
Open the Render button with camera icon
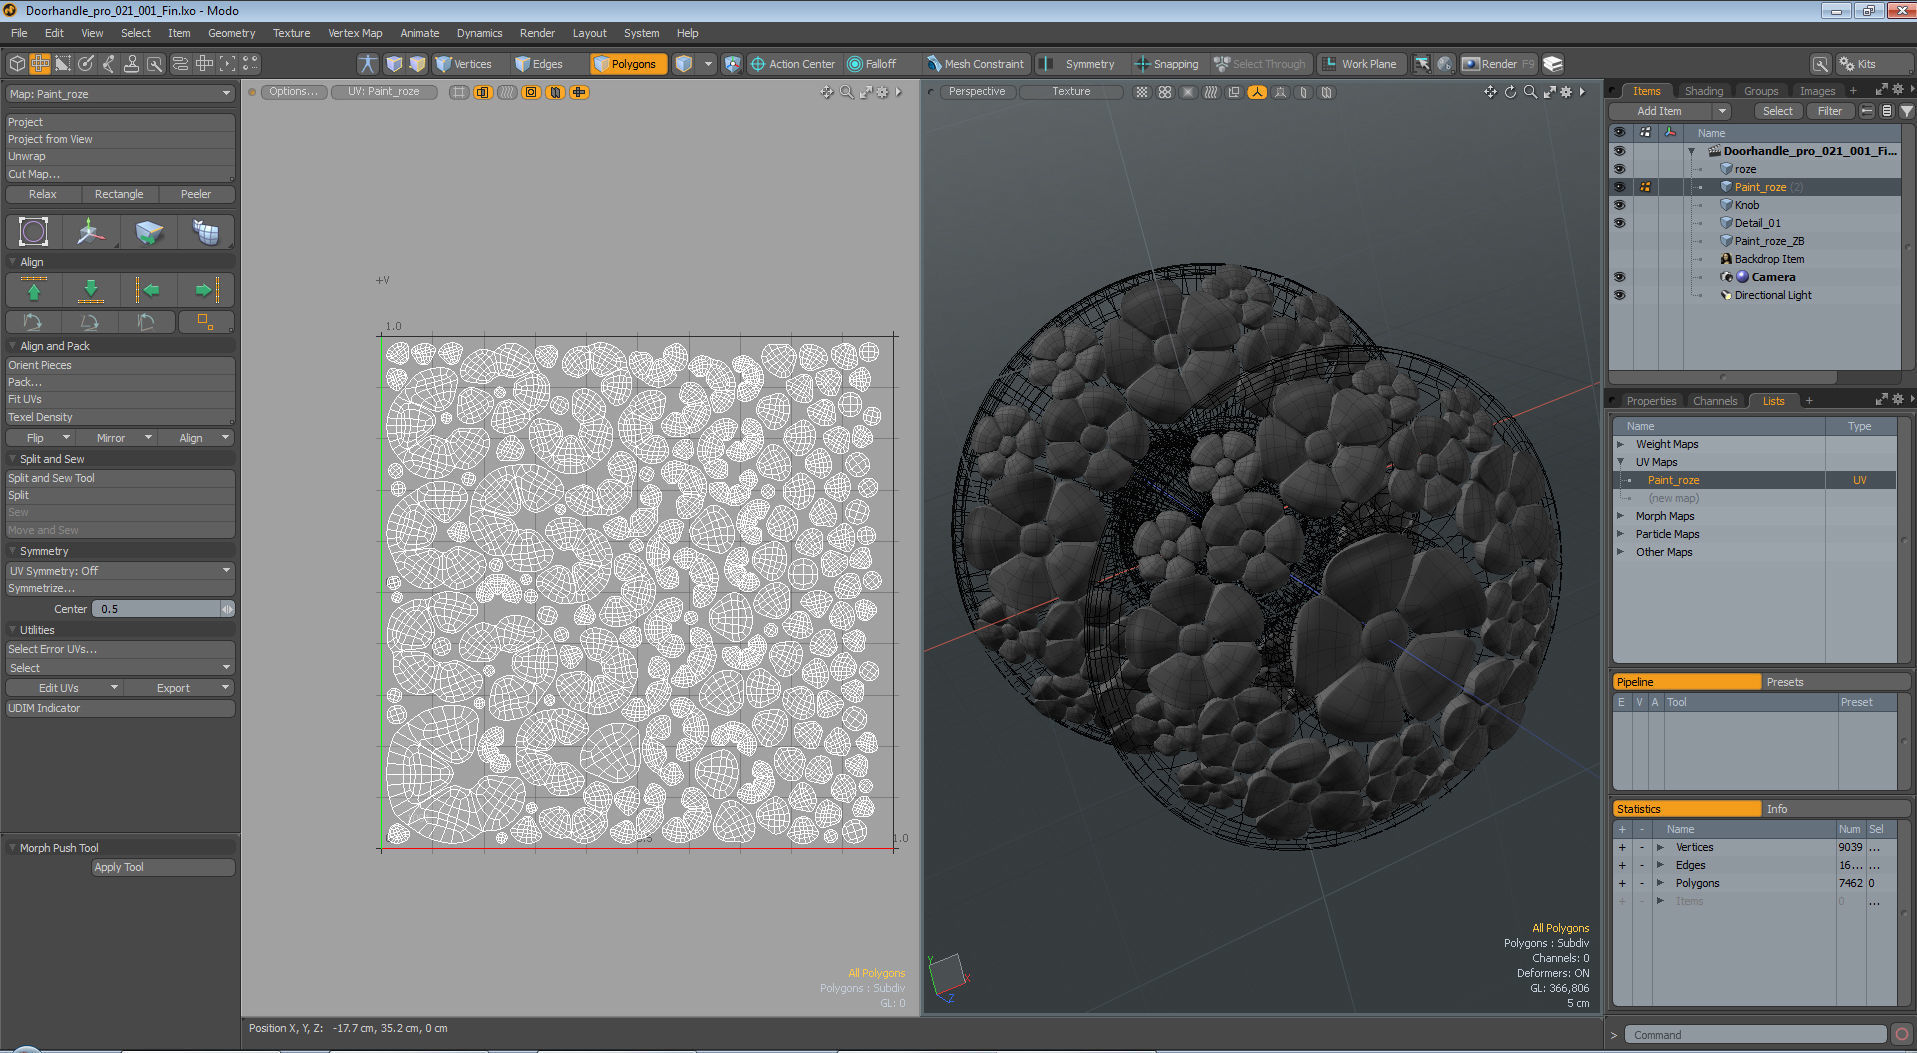click(x=1497, y=64)
